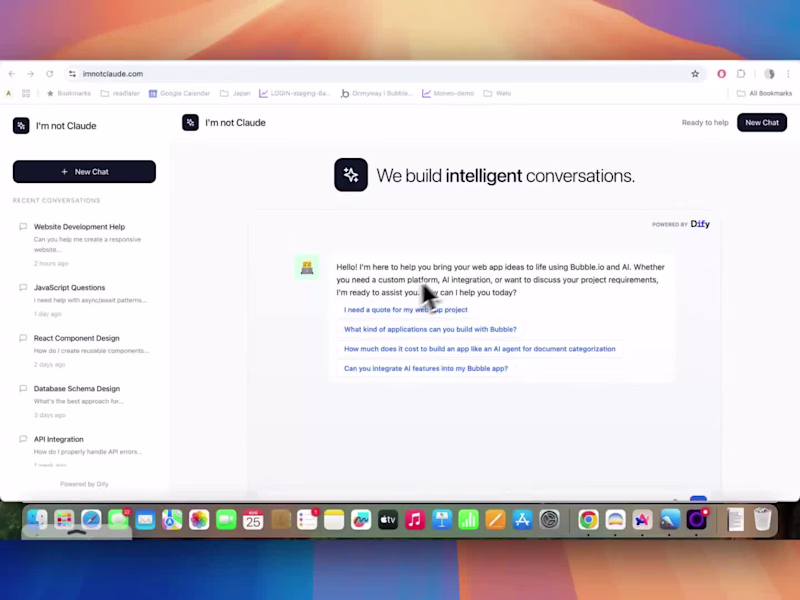This screenshot has height=600, width=800.
Task: Open the Welo bookmark folder
Action: 497,93
